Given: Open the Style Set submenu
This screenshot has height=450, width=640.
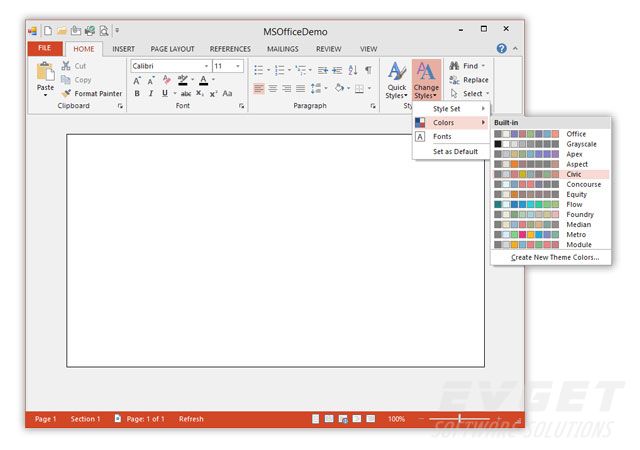Looking at the screenshot, I should (x=451, y=109).
